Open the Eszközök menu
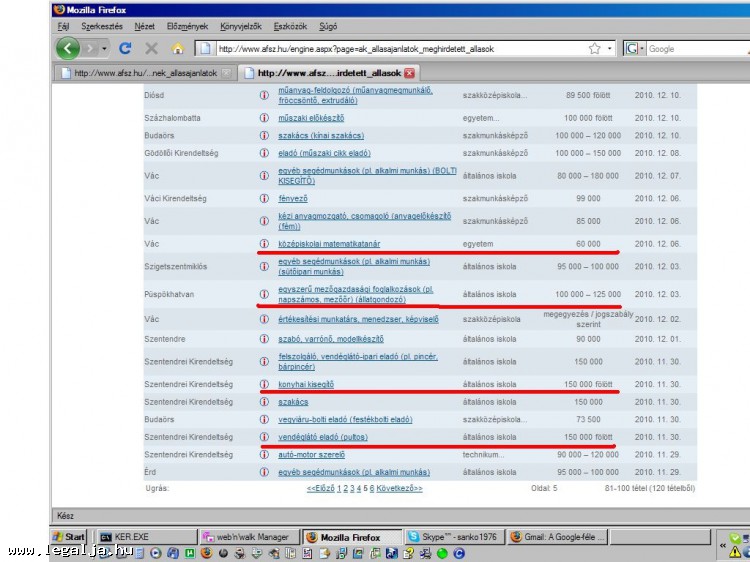Image resolution: width=750 pixels, height=562 pixels. click(289, 25)
